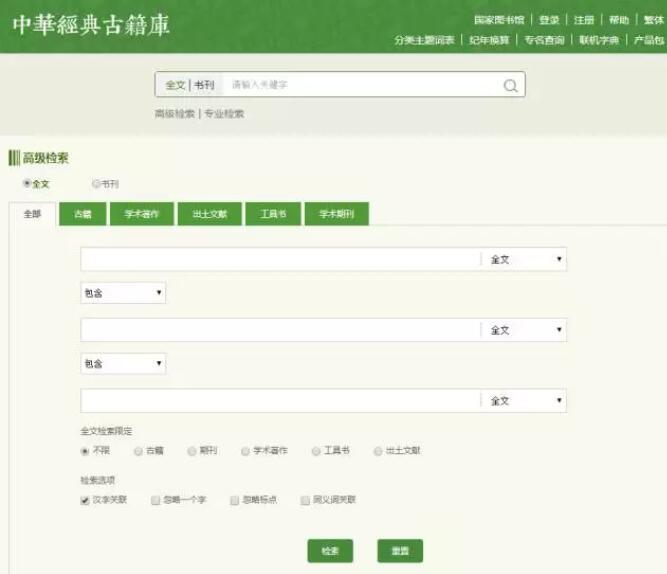This screenshot has width=667, height=574.
Task: Expand the first 包含 operator dropdown
Action: point(123,294)
